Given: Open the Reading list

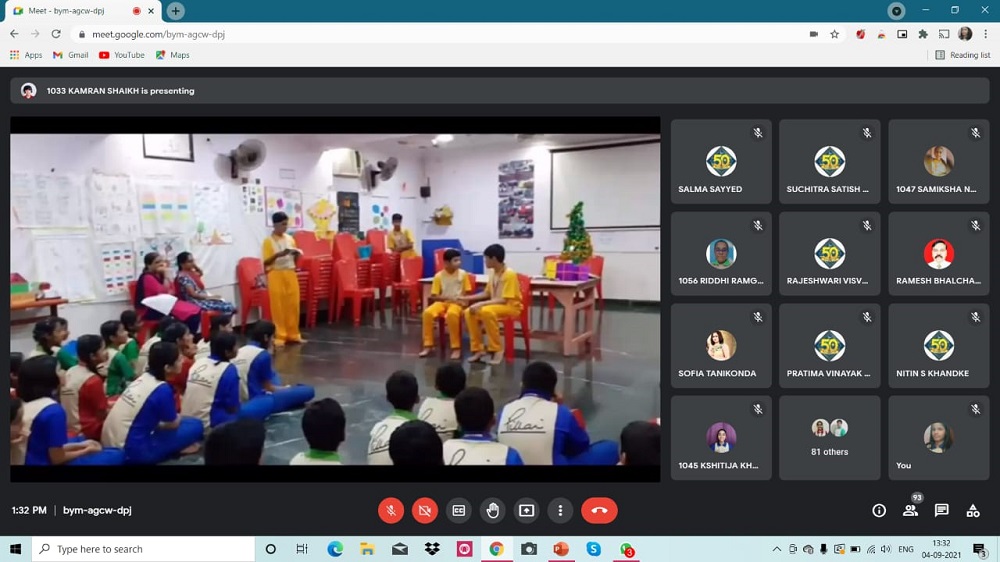Looking at the screenshot, I should pyautogui.click(x=963, y=55).
